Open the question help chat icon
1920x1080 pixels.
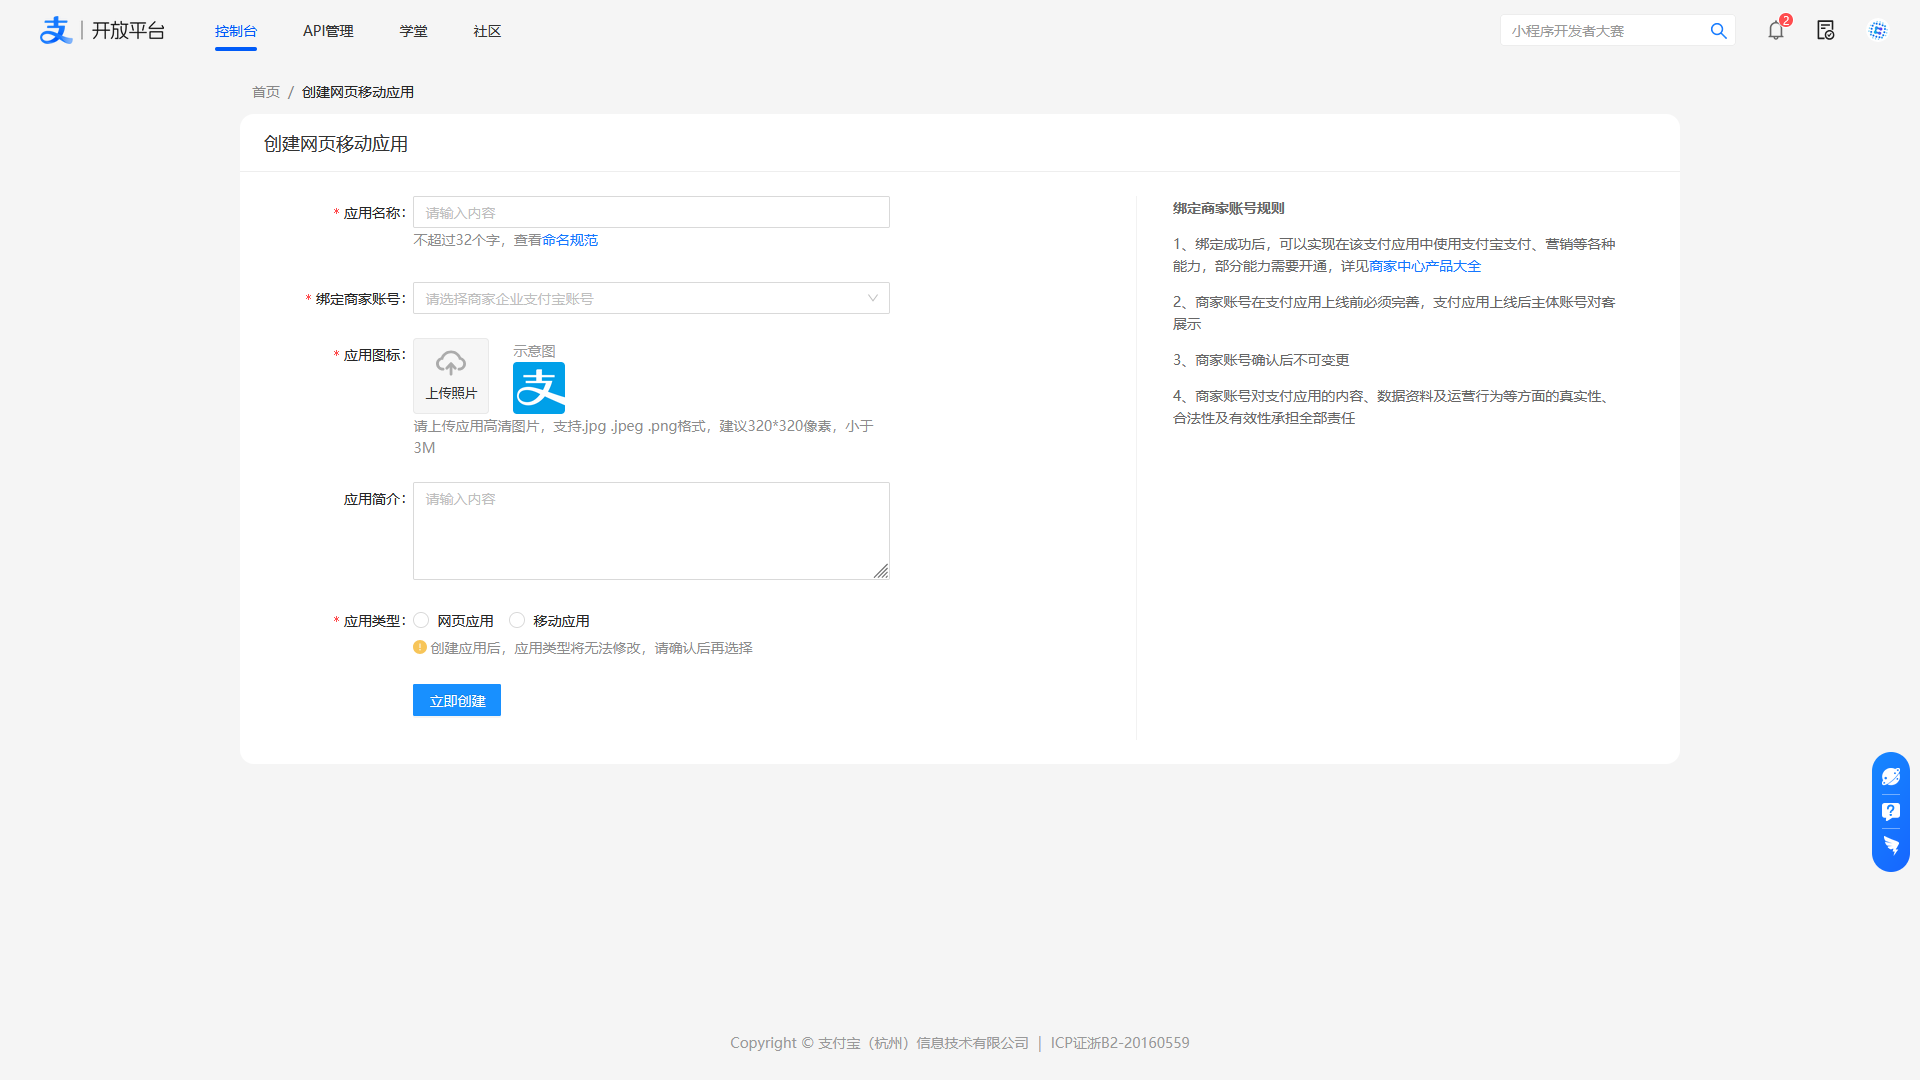pos(1890,811)
